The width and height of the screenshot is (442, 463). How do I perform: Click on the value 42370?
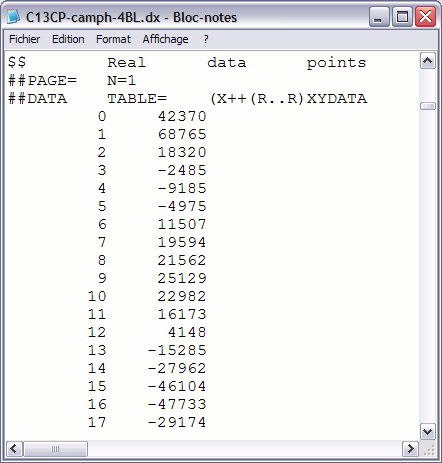182,116
